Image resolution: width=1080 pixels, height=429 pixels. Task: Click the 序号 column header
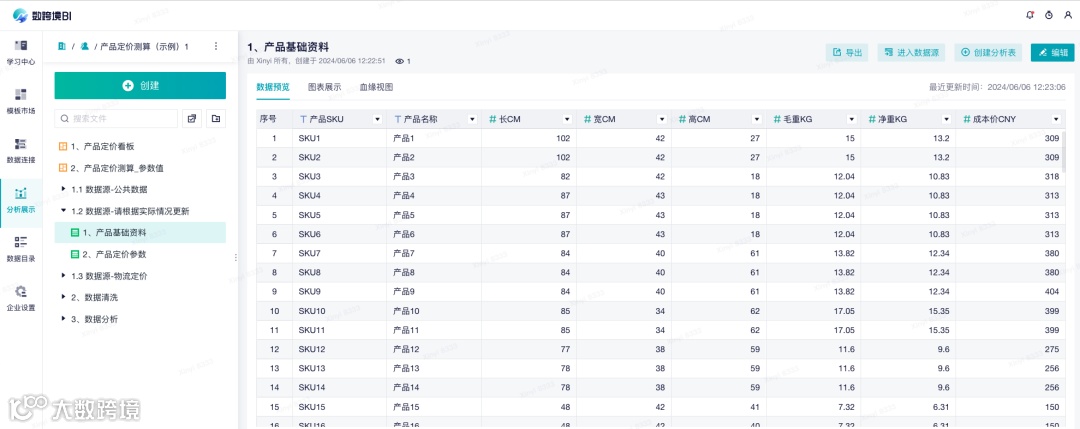[274, 119]
